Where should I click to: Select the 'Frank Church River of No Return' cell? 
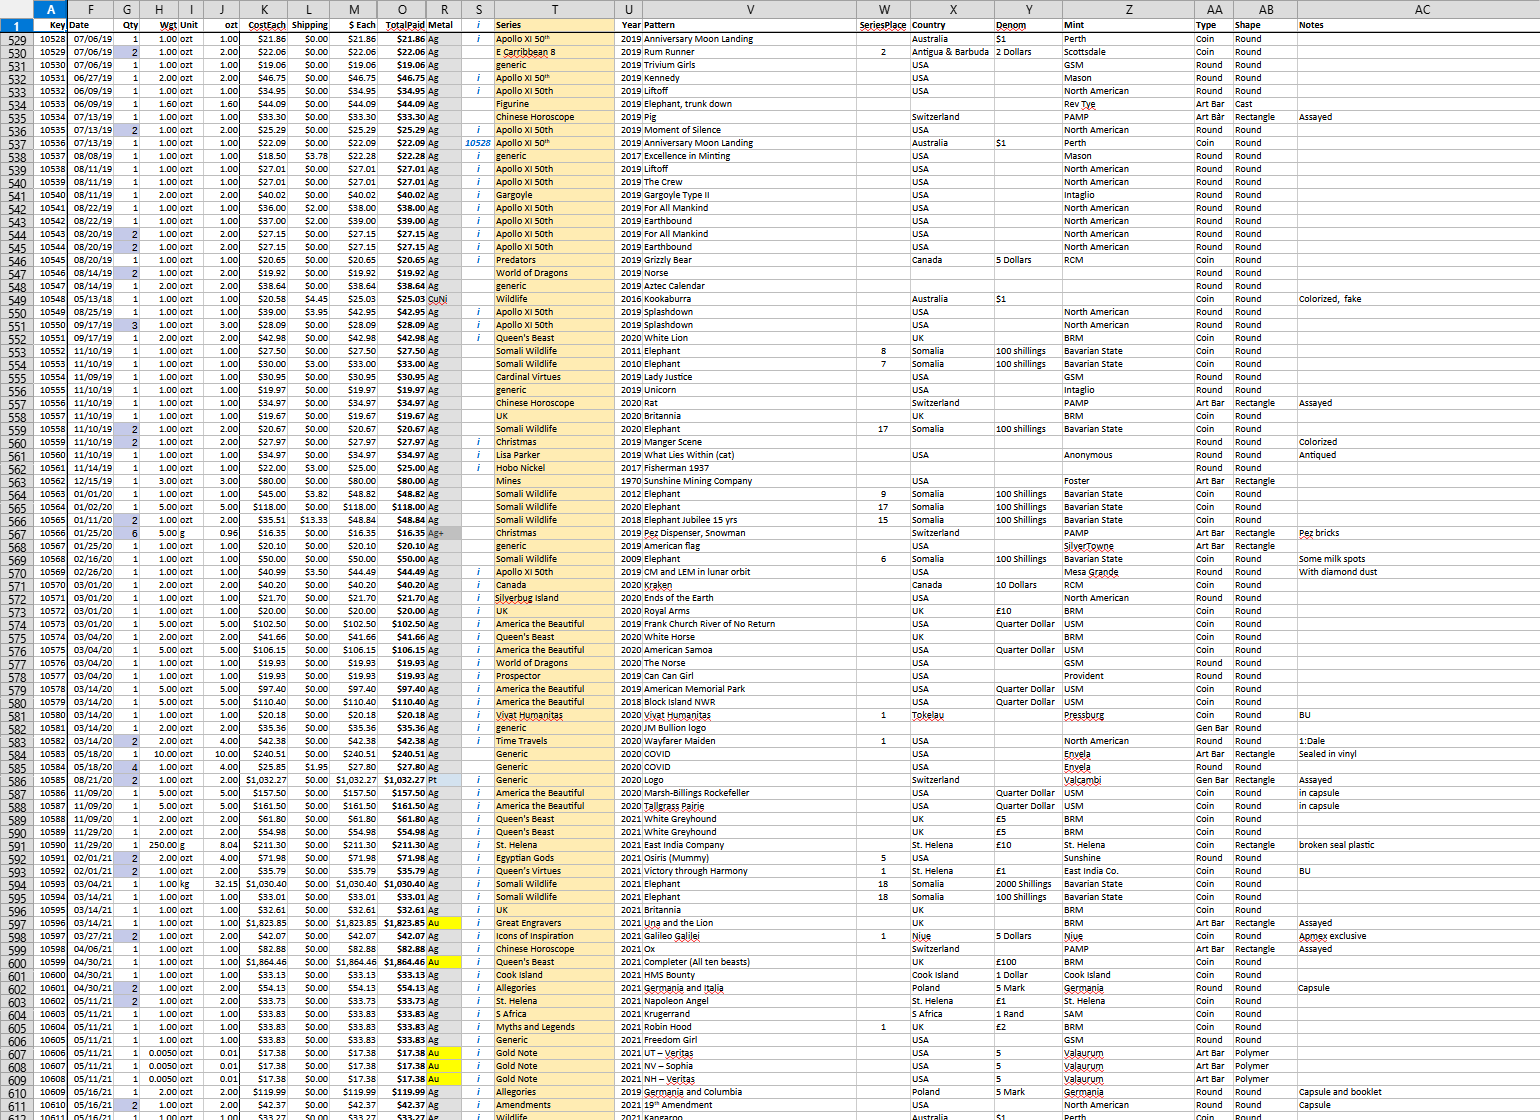pyautogui.click(x=750, y=624)
